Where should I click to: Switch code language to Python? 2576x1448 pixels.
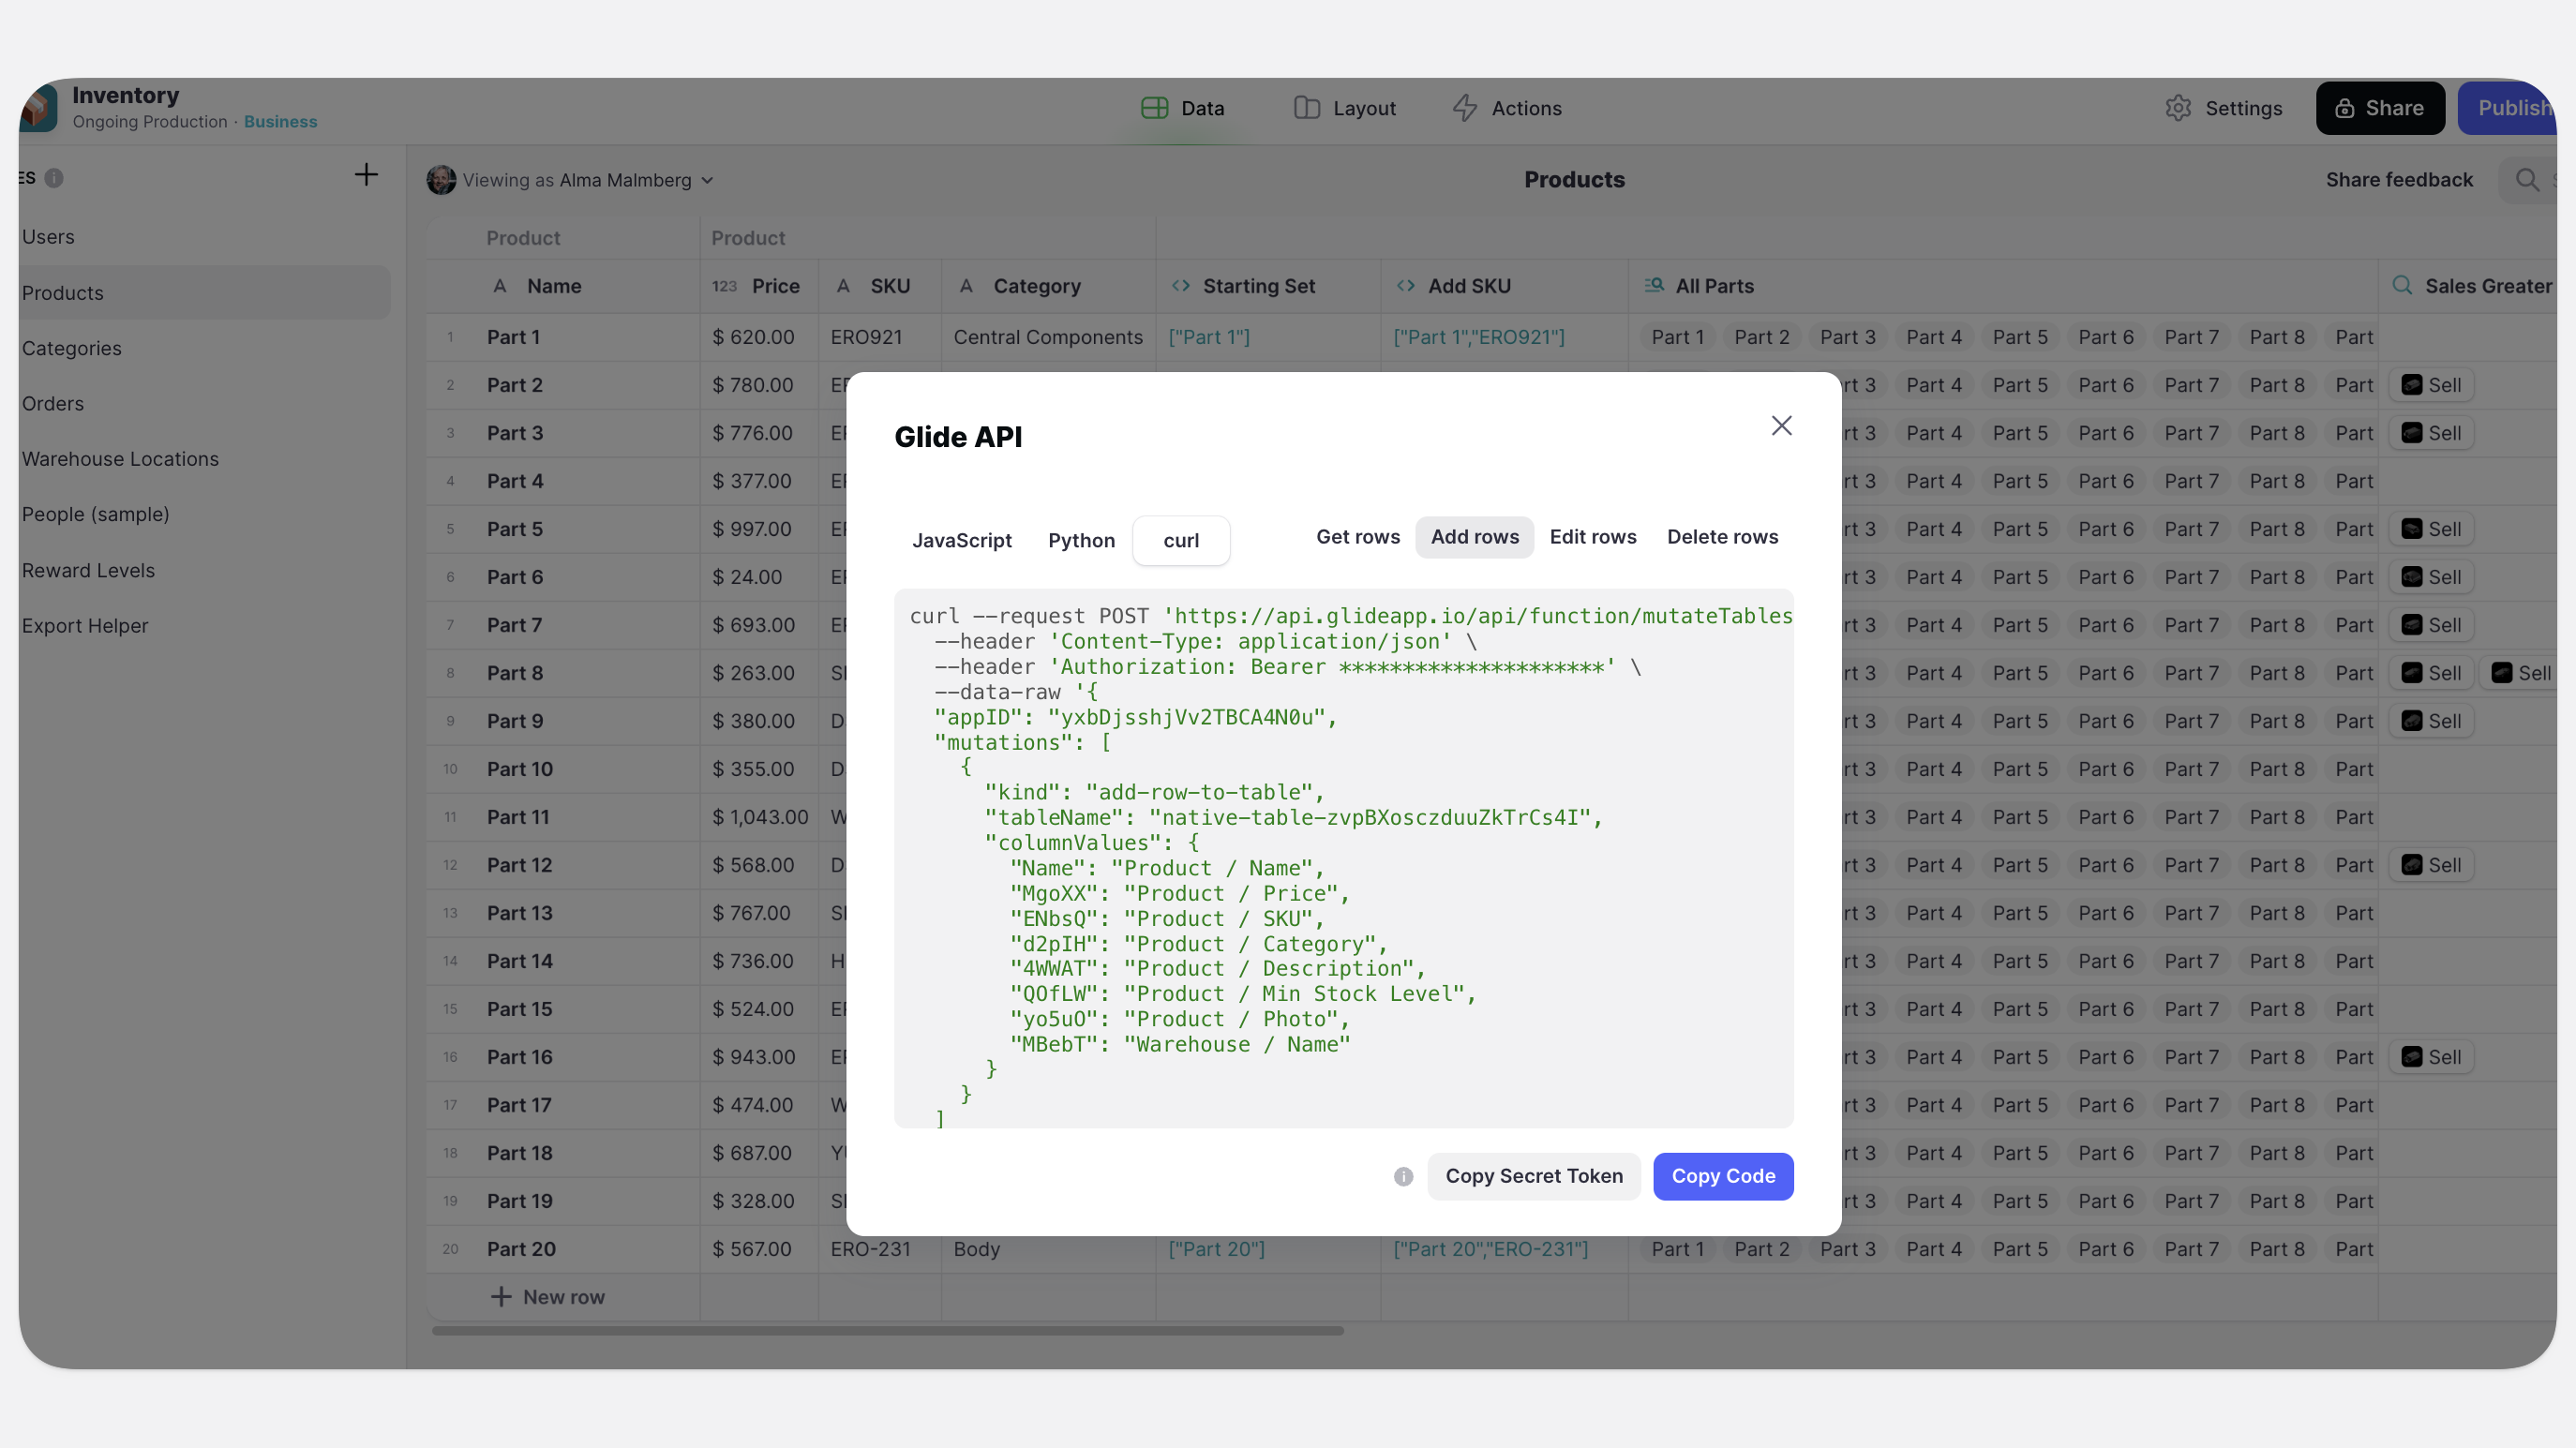click(1081, 541)
